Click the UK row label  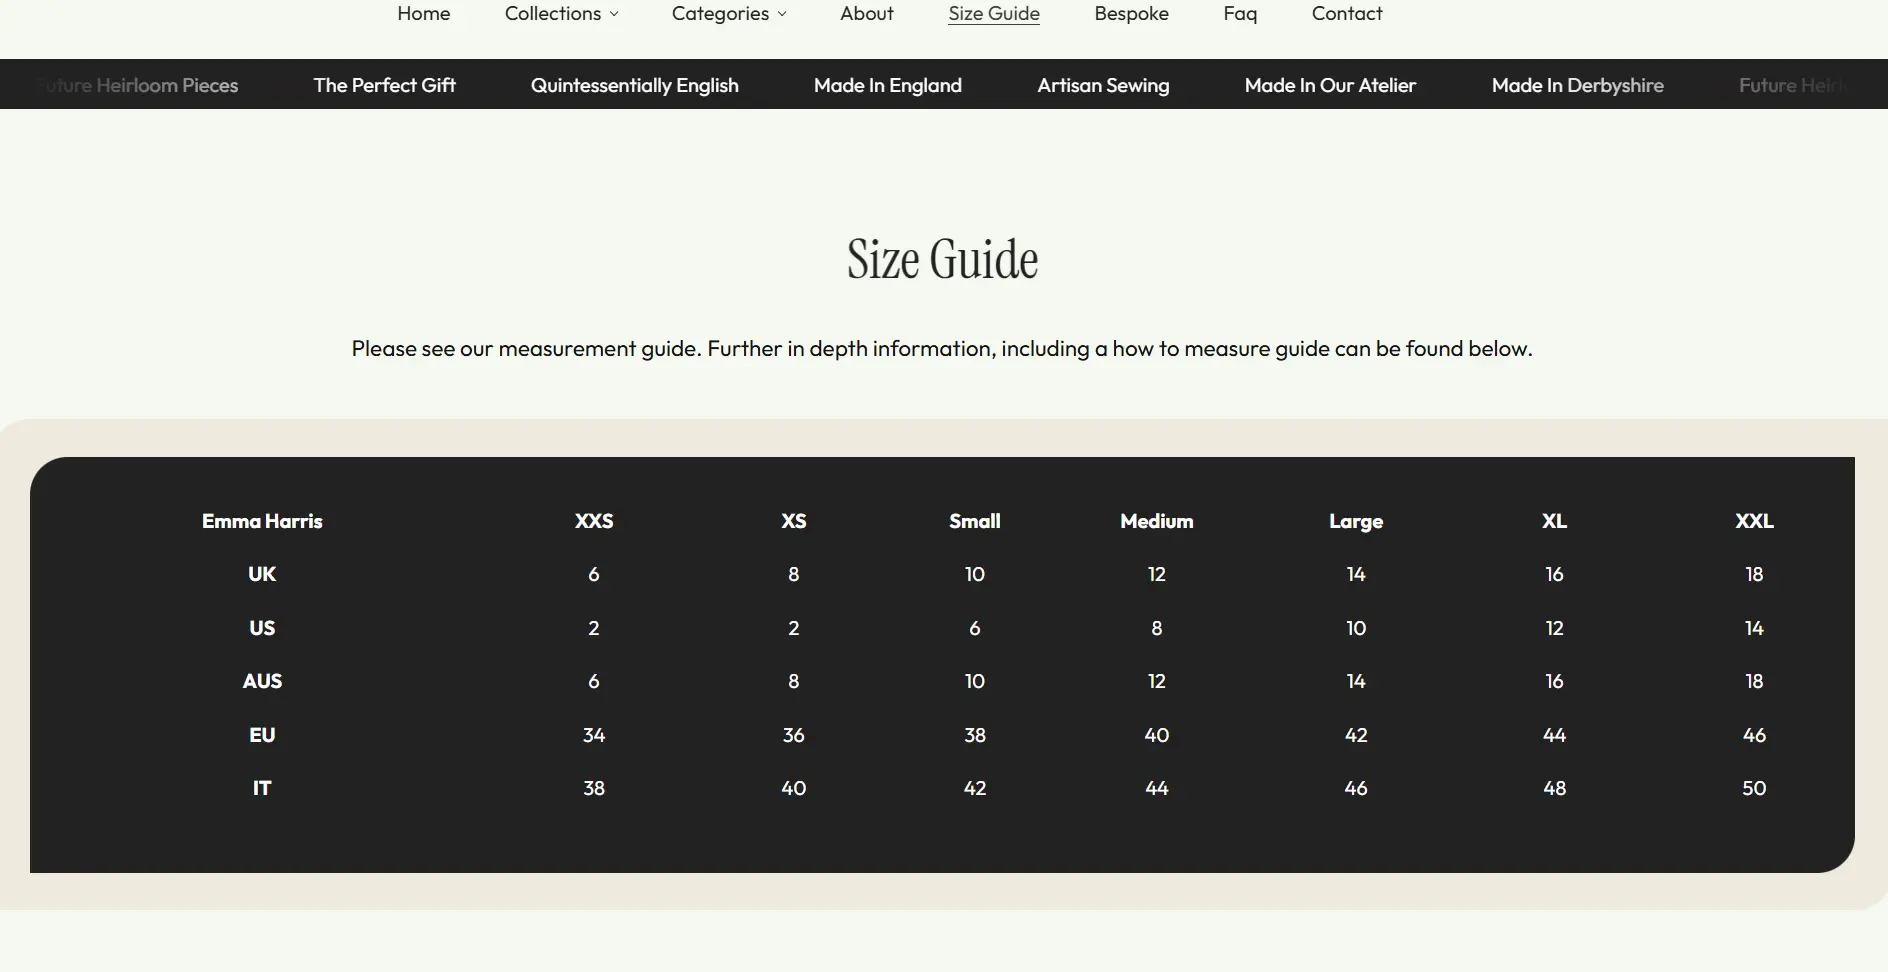(x=262, y=574)
